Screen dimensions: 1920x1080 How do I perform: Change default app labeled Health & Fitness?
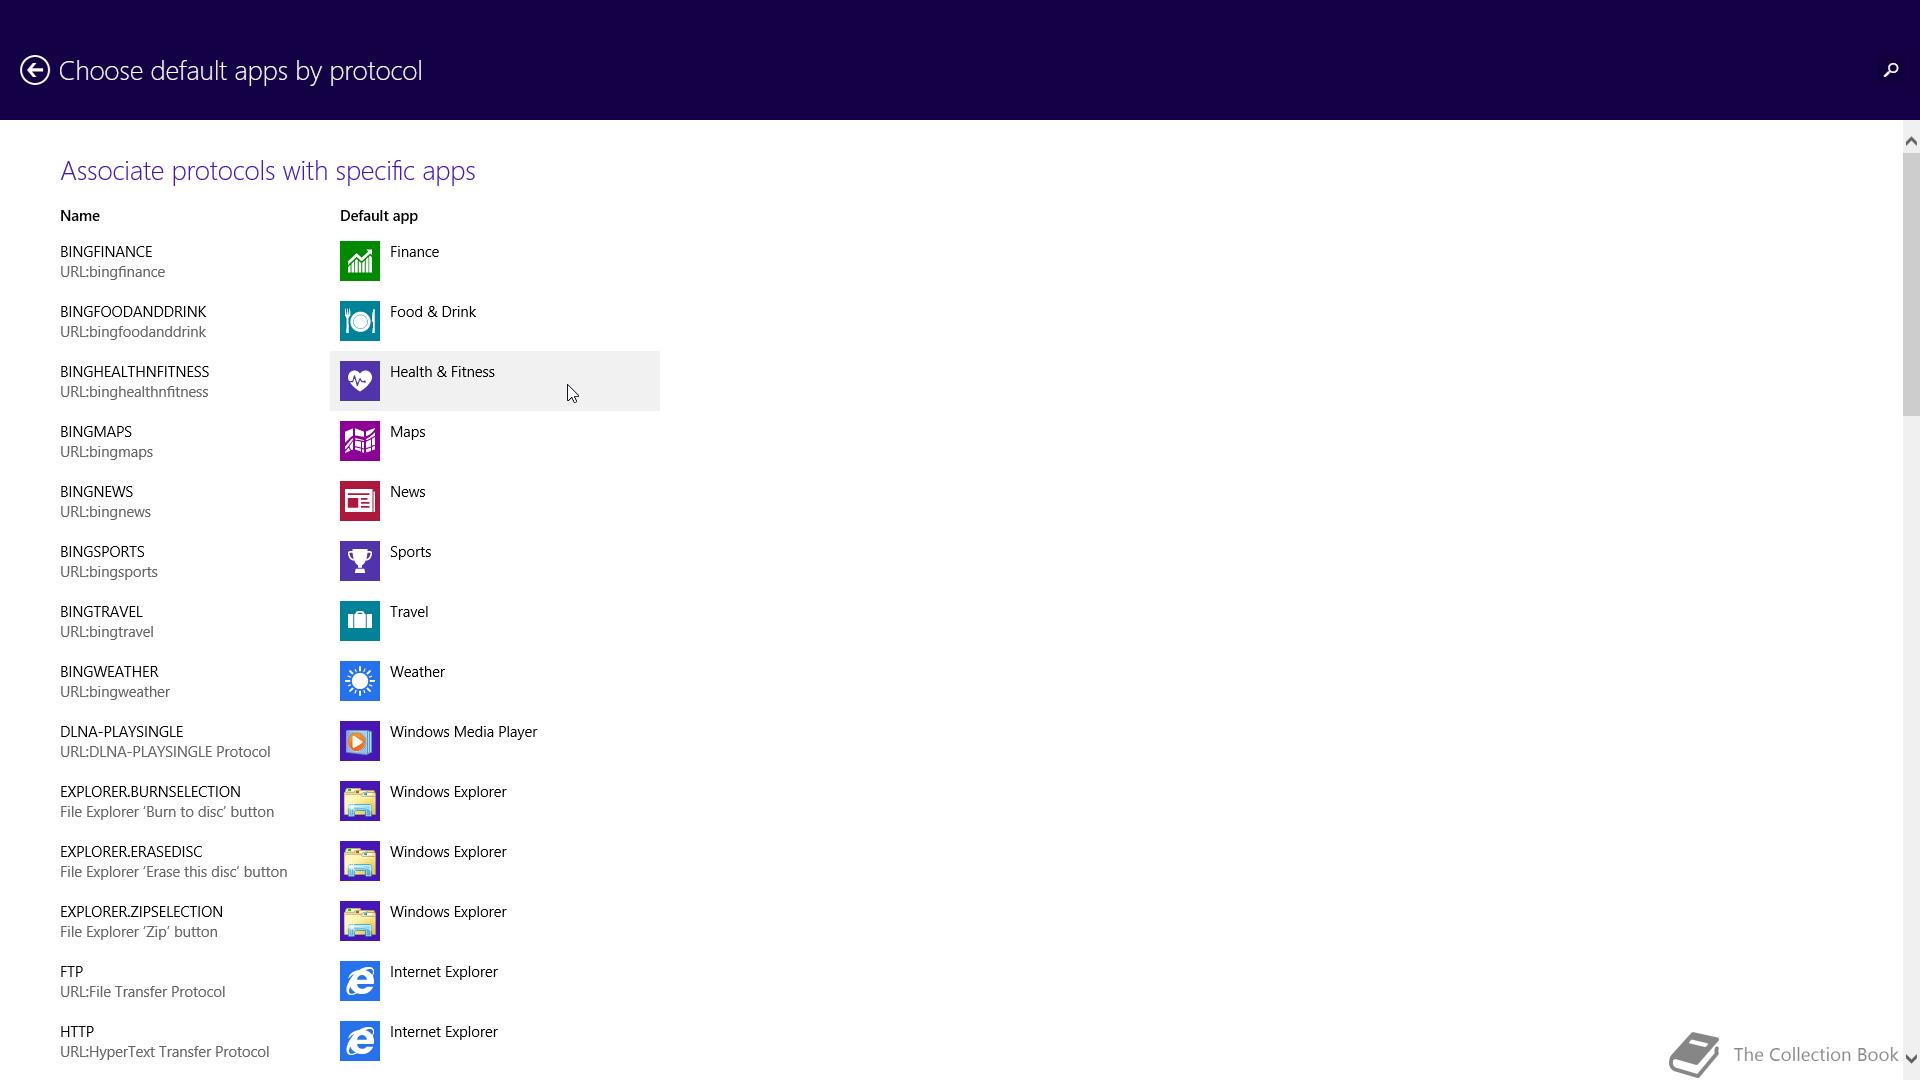[x=442, y=372]
